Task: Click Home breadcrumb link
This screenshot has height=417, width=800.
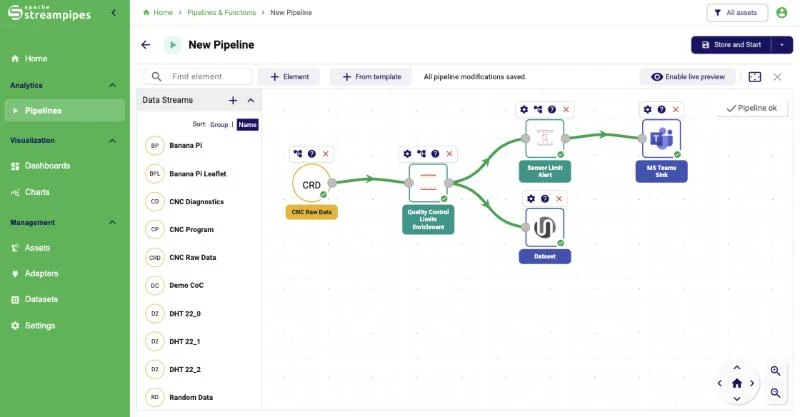Action: (158, 12)
